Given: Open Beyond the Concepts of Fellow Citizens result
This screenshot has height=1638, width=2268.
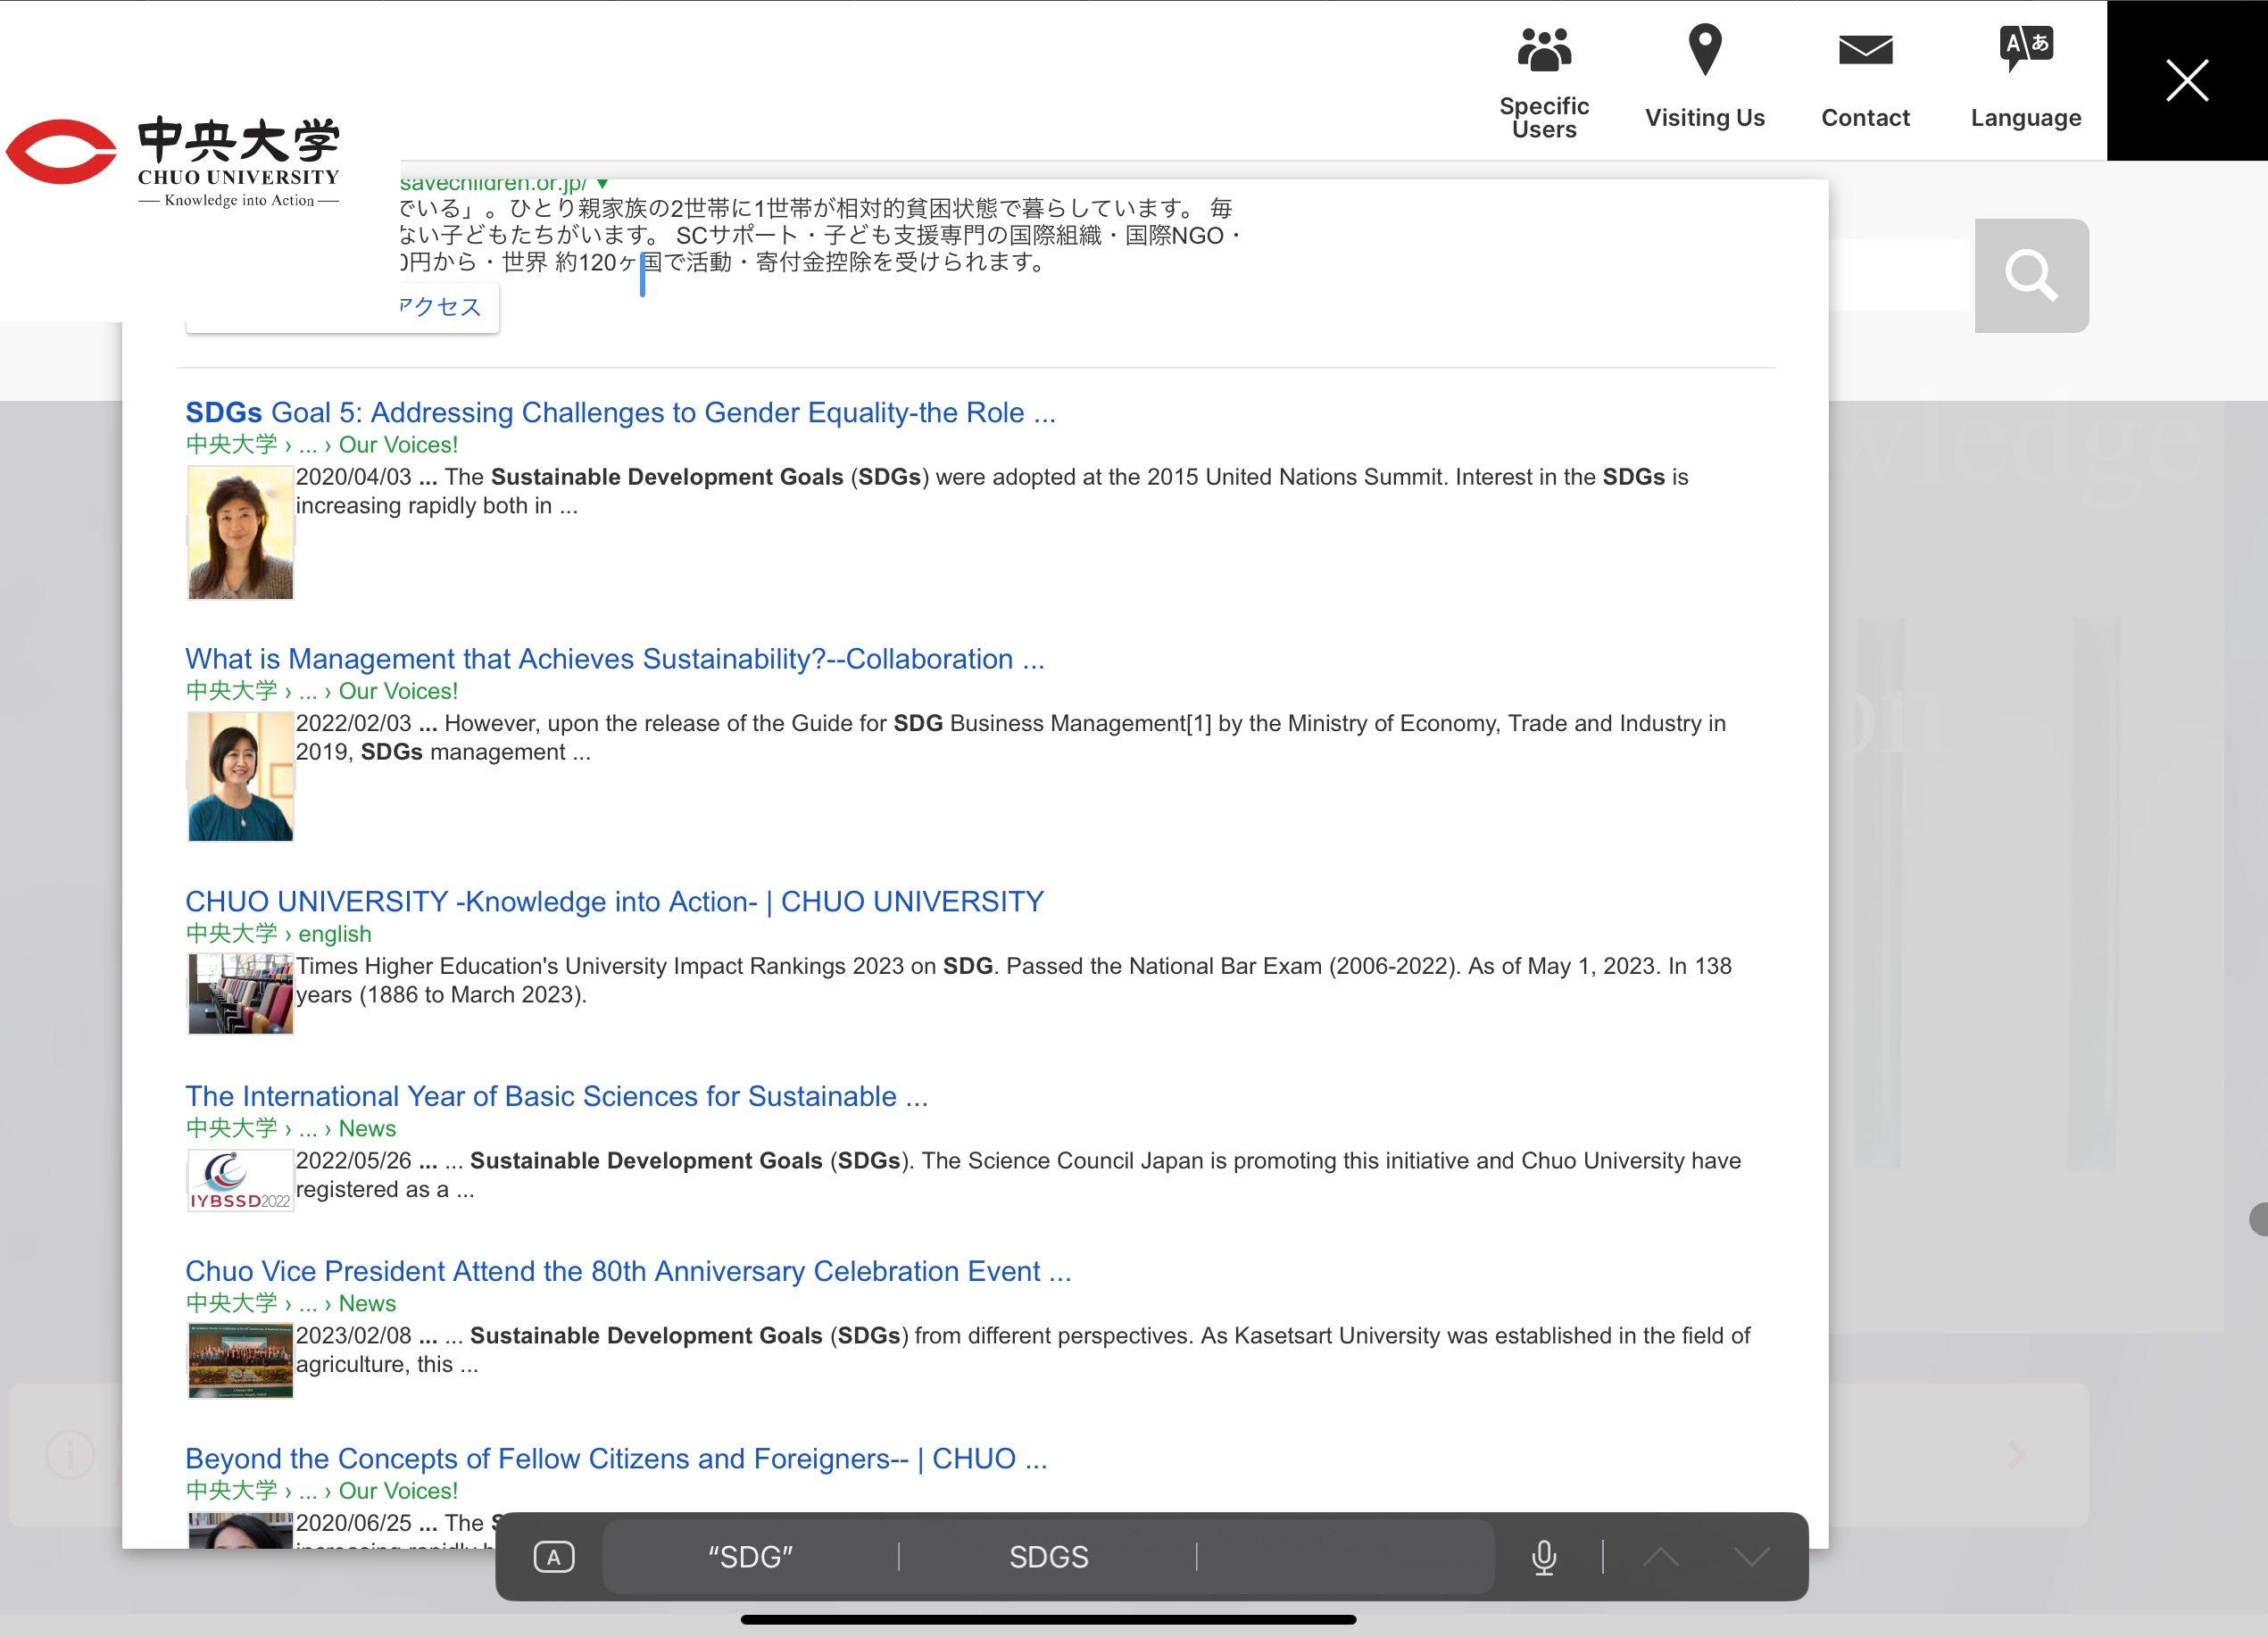Looking at the screenshot, I should 616,1459.
